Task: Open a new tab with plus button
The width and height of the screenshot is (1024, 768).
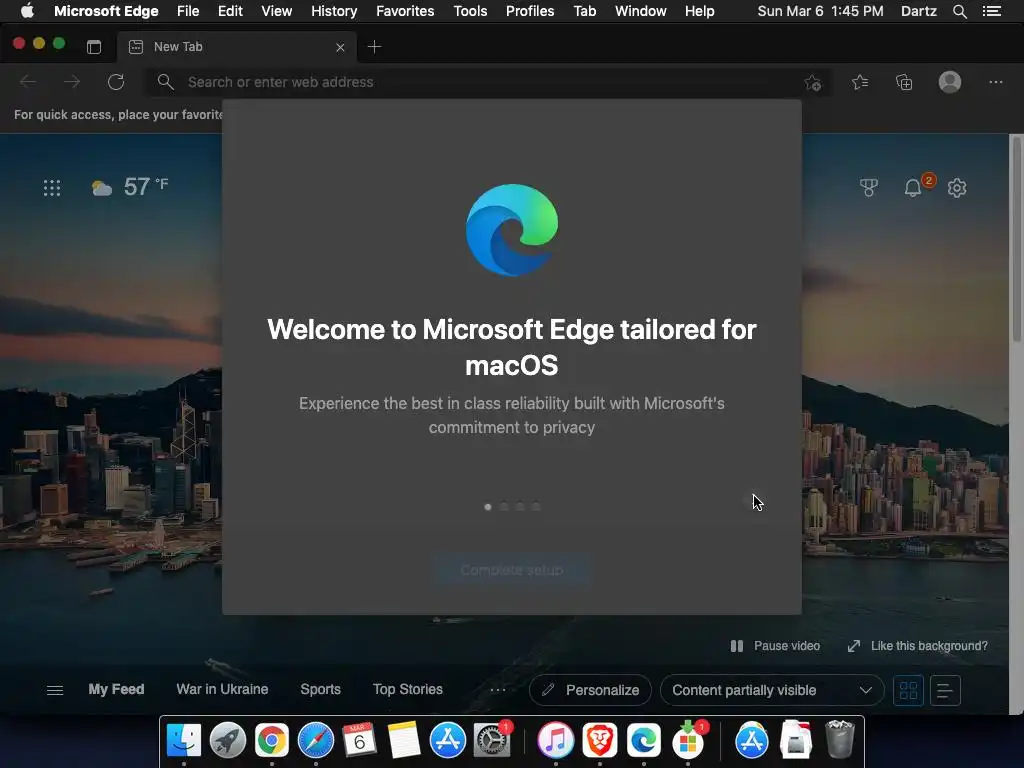Action: coord(374,47)
